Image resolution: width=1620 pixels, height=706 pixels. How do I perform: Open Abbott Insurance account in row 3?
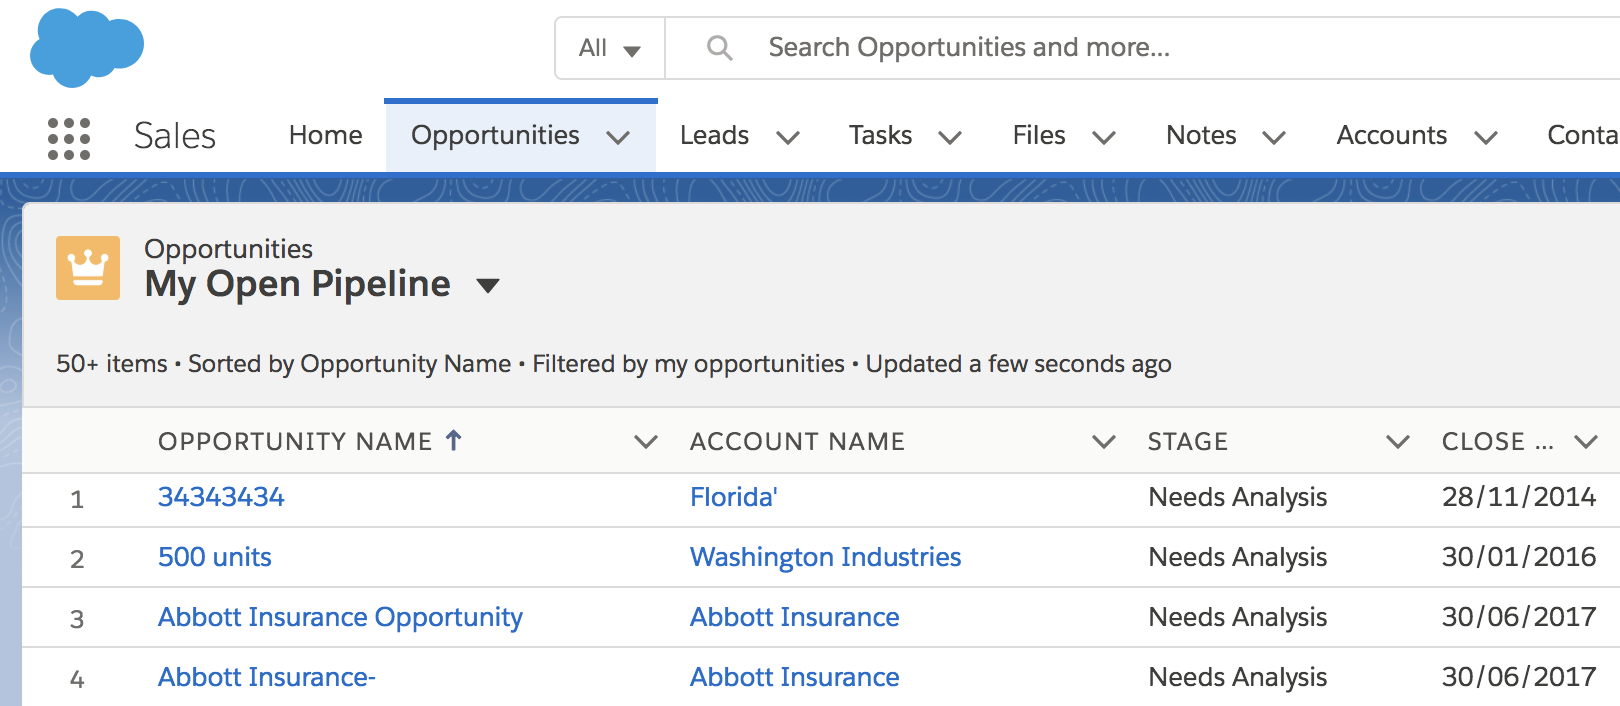click(795, 617)
